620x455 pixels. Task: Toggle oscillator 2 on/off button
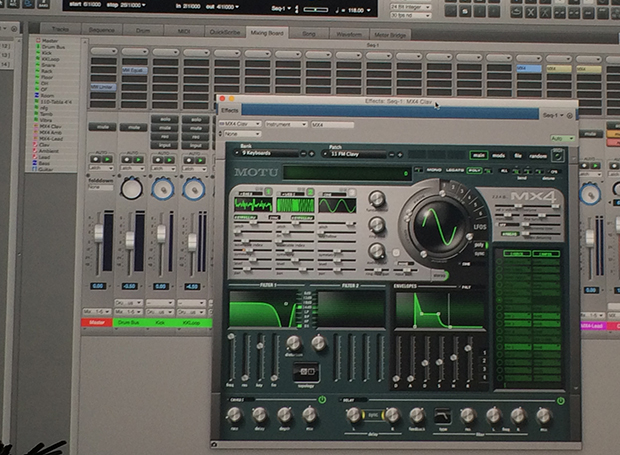(310, 192)
